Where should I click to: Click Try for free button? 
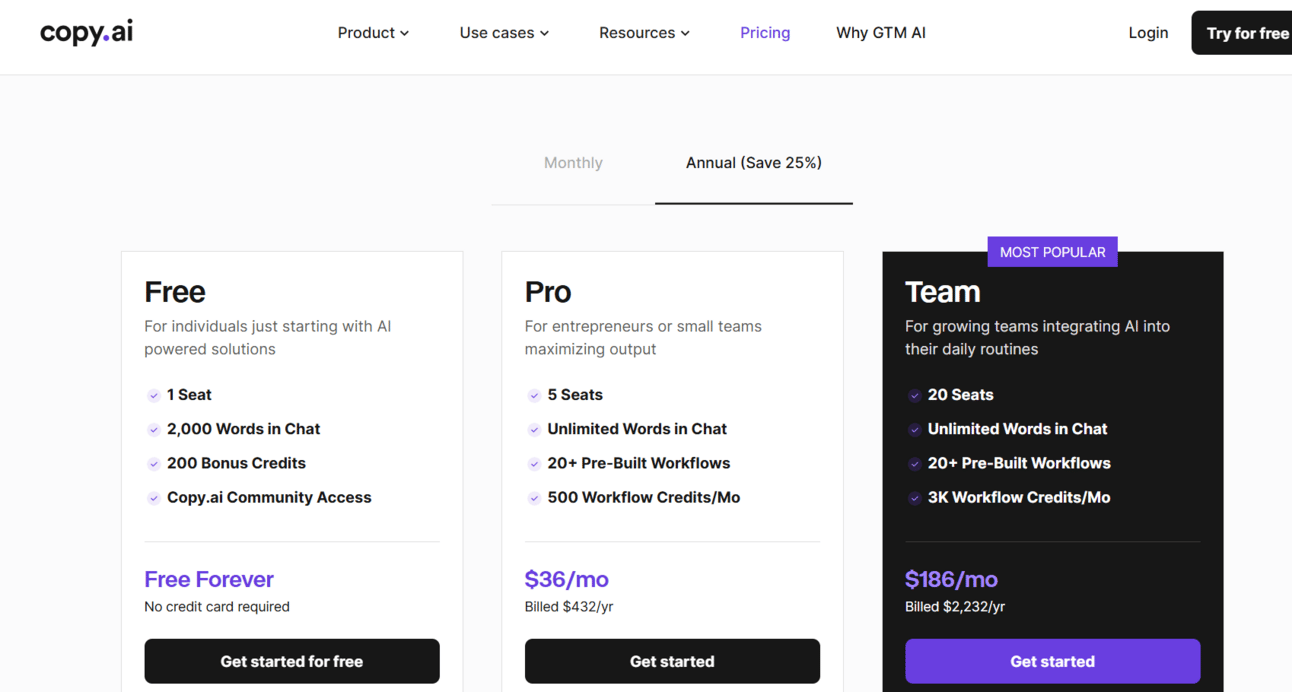coord(1245,33)
